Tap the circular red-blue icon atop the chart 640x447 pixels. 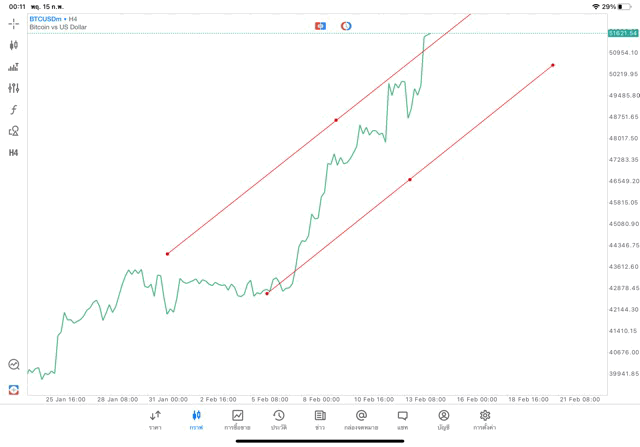[346, 26]
